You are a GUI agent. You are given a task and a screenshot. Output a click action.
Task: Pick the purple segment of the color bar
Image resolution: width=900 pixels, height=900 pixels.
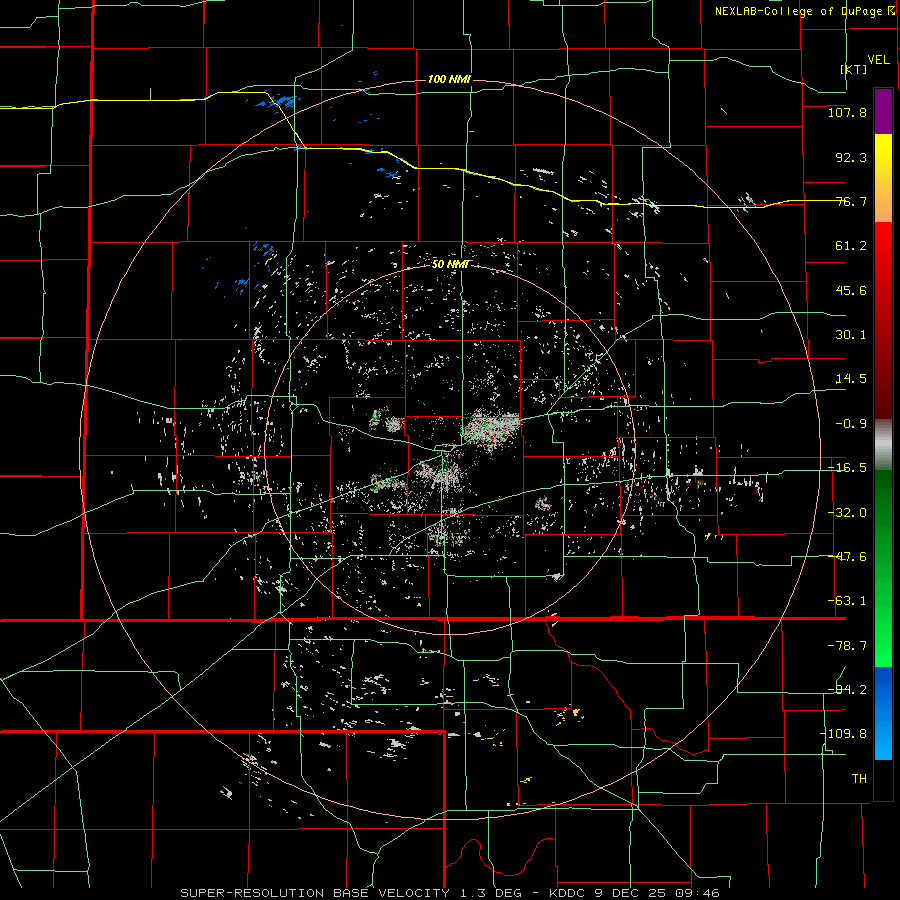click(x=883, y=111)
